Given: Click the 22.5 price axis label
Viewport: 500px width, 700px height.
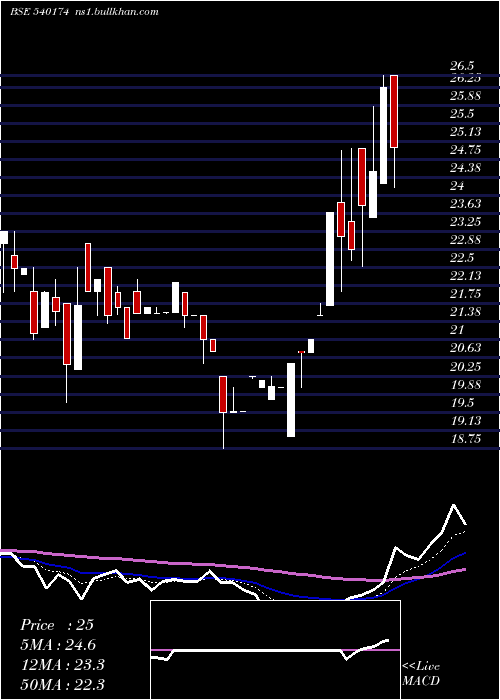Looking at the screenshot, I should [462, 258].
